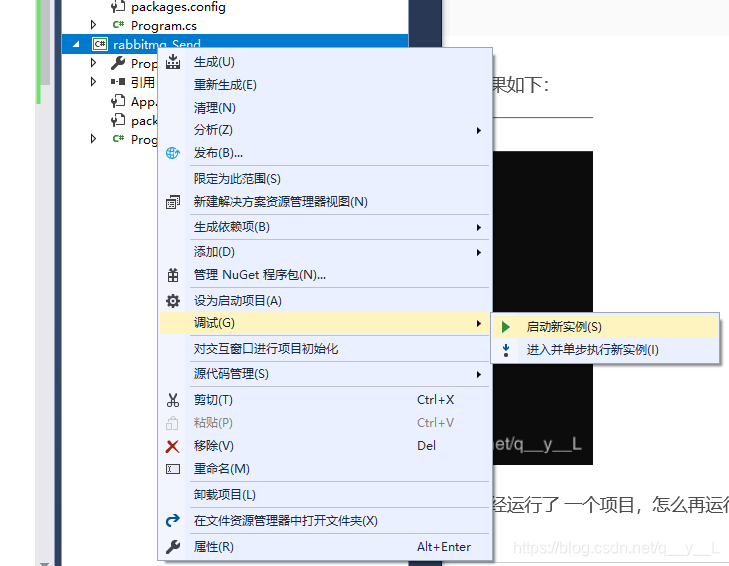Click the Alt+Enter shortcut text
This screenshot has width=729, height=566.
coord(444,546)
